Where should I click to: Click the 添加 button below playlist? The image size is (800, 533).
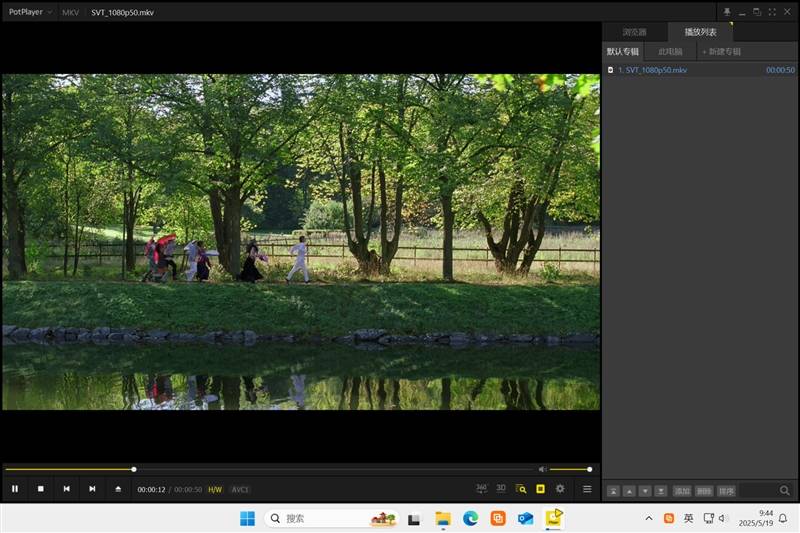click(x=682, y=491)
